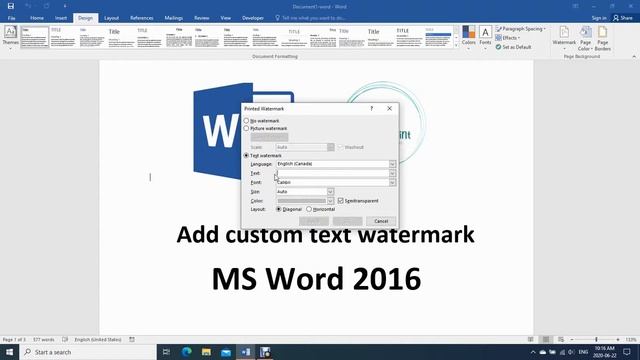
Task: Switch to Web Layout view
Action: tap(561, 340)
